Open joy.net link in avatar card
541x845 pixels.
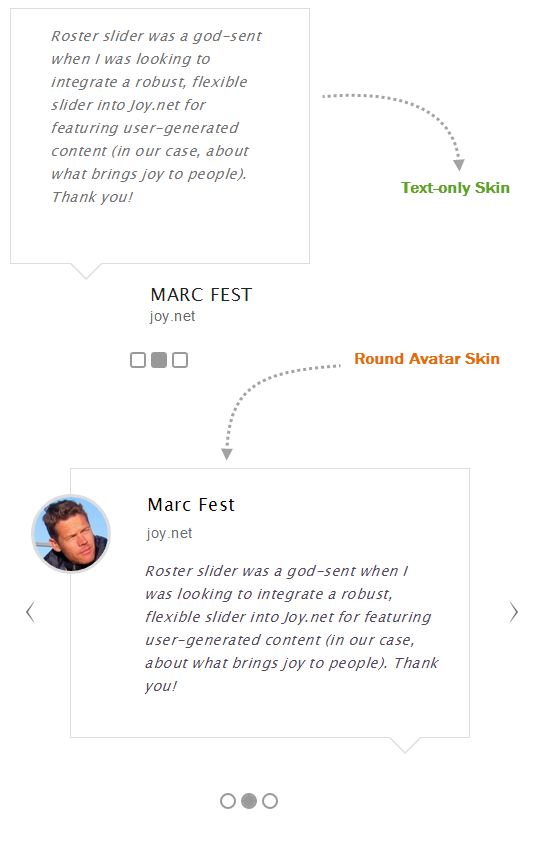pyautogui.click(x=169, y=533)
